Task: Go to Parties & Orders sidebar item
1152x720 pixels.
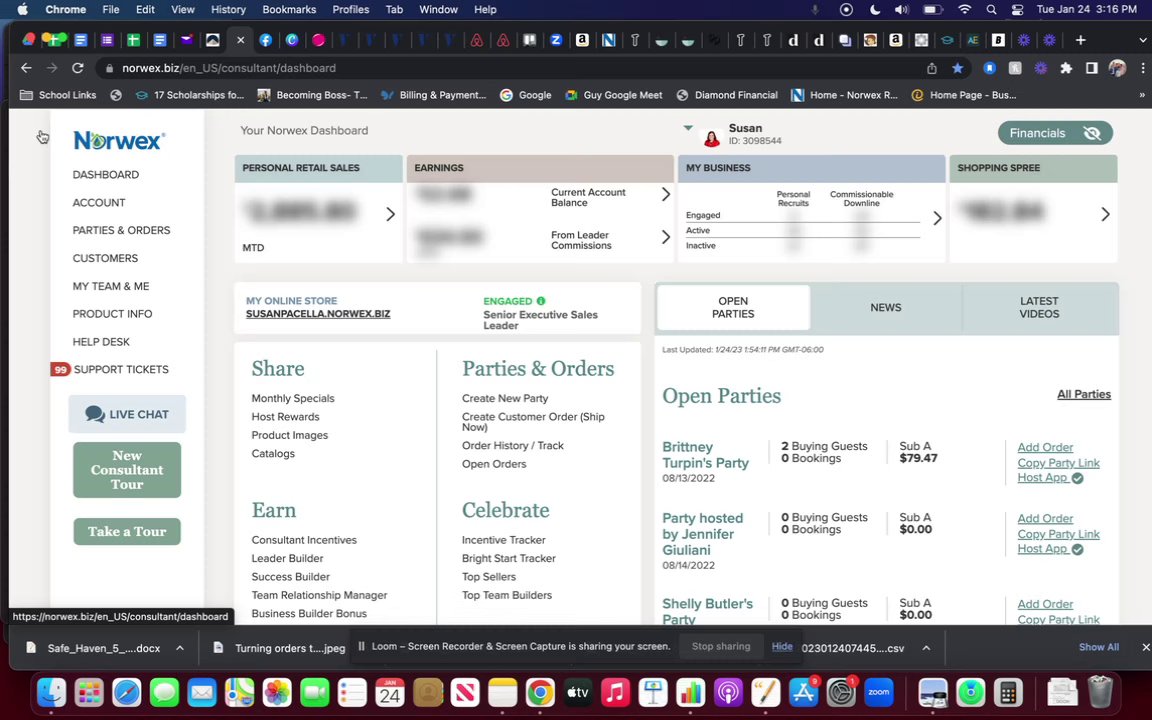Action: [x=121, y=230]
